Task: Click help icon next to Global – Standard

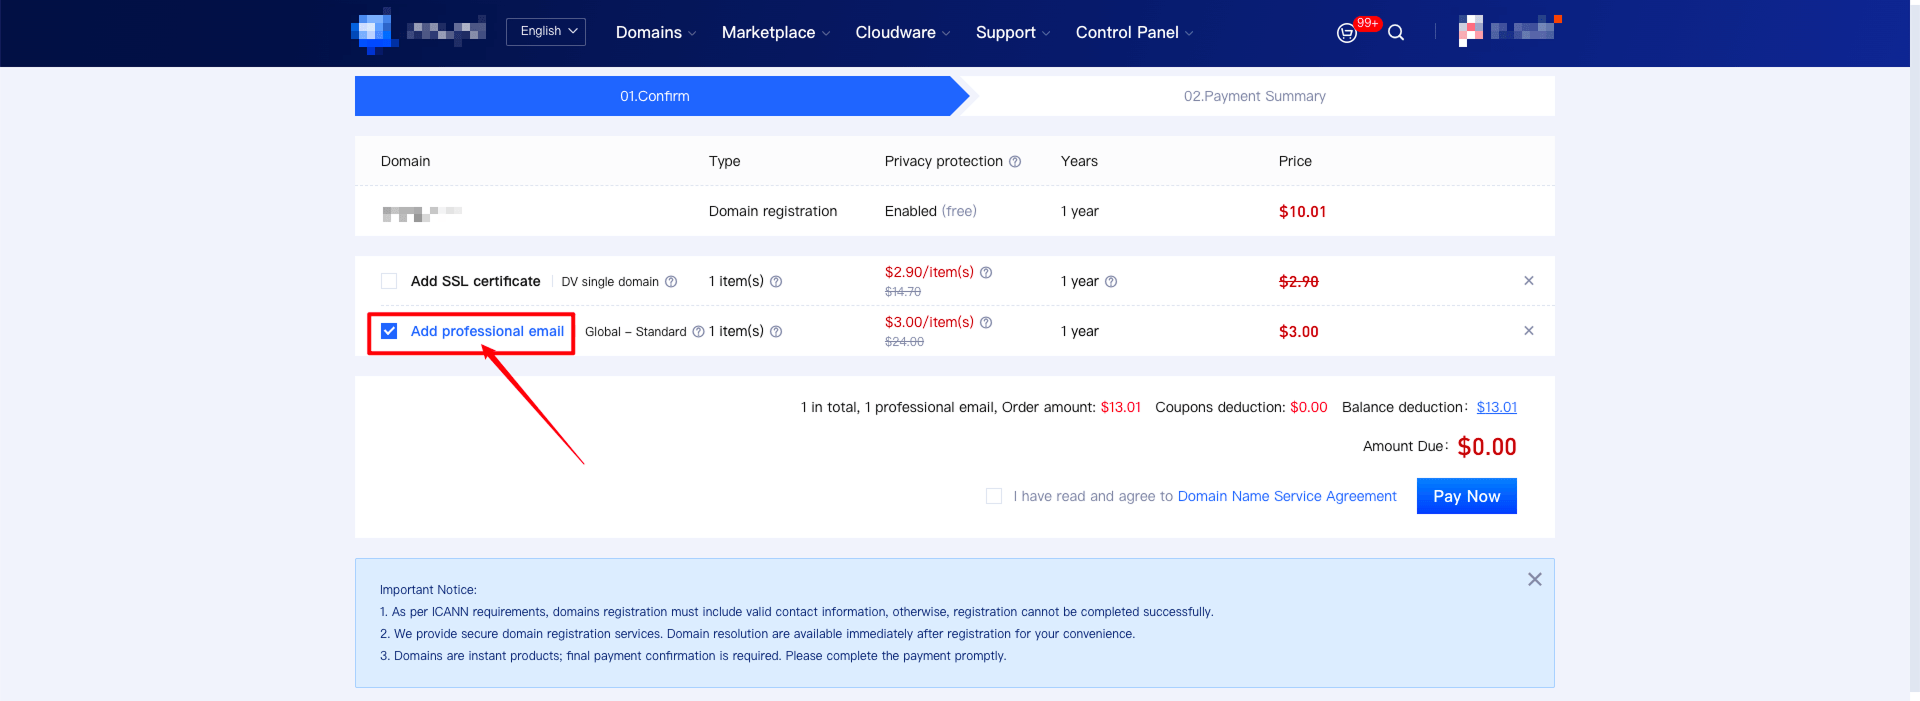Action: (698, 332)
